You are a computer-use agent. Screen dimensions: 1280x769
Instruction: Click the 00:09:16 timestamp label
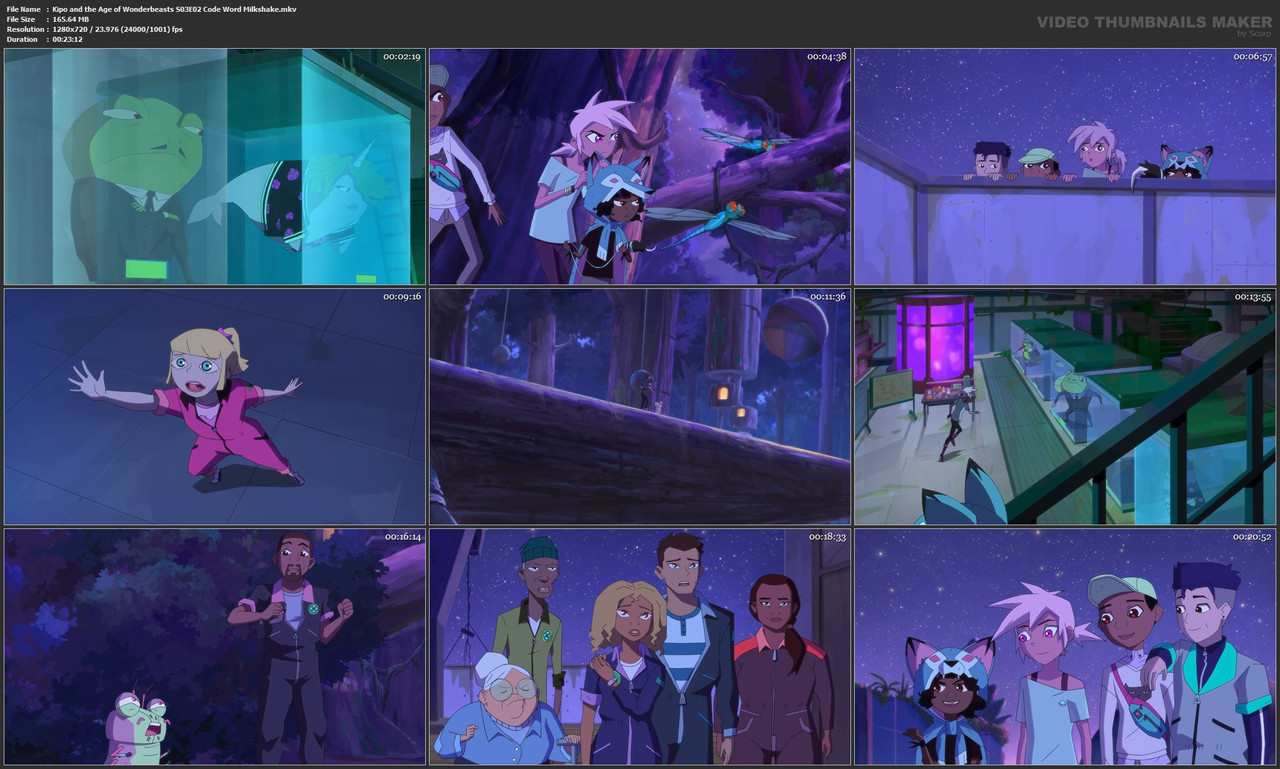pos(402,297)
